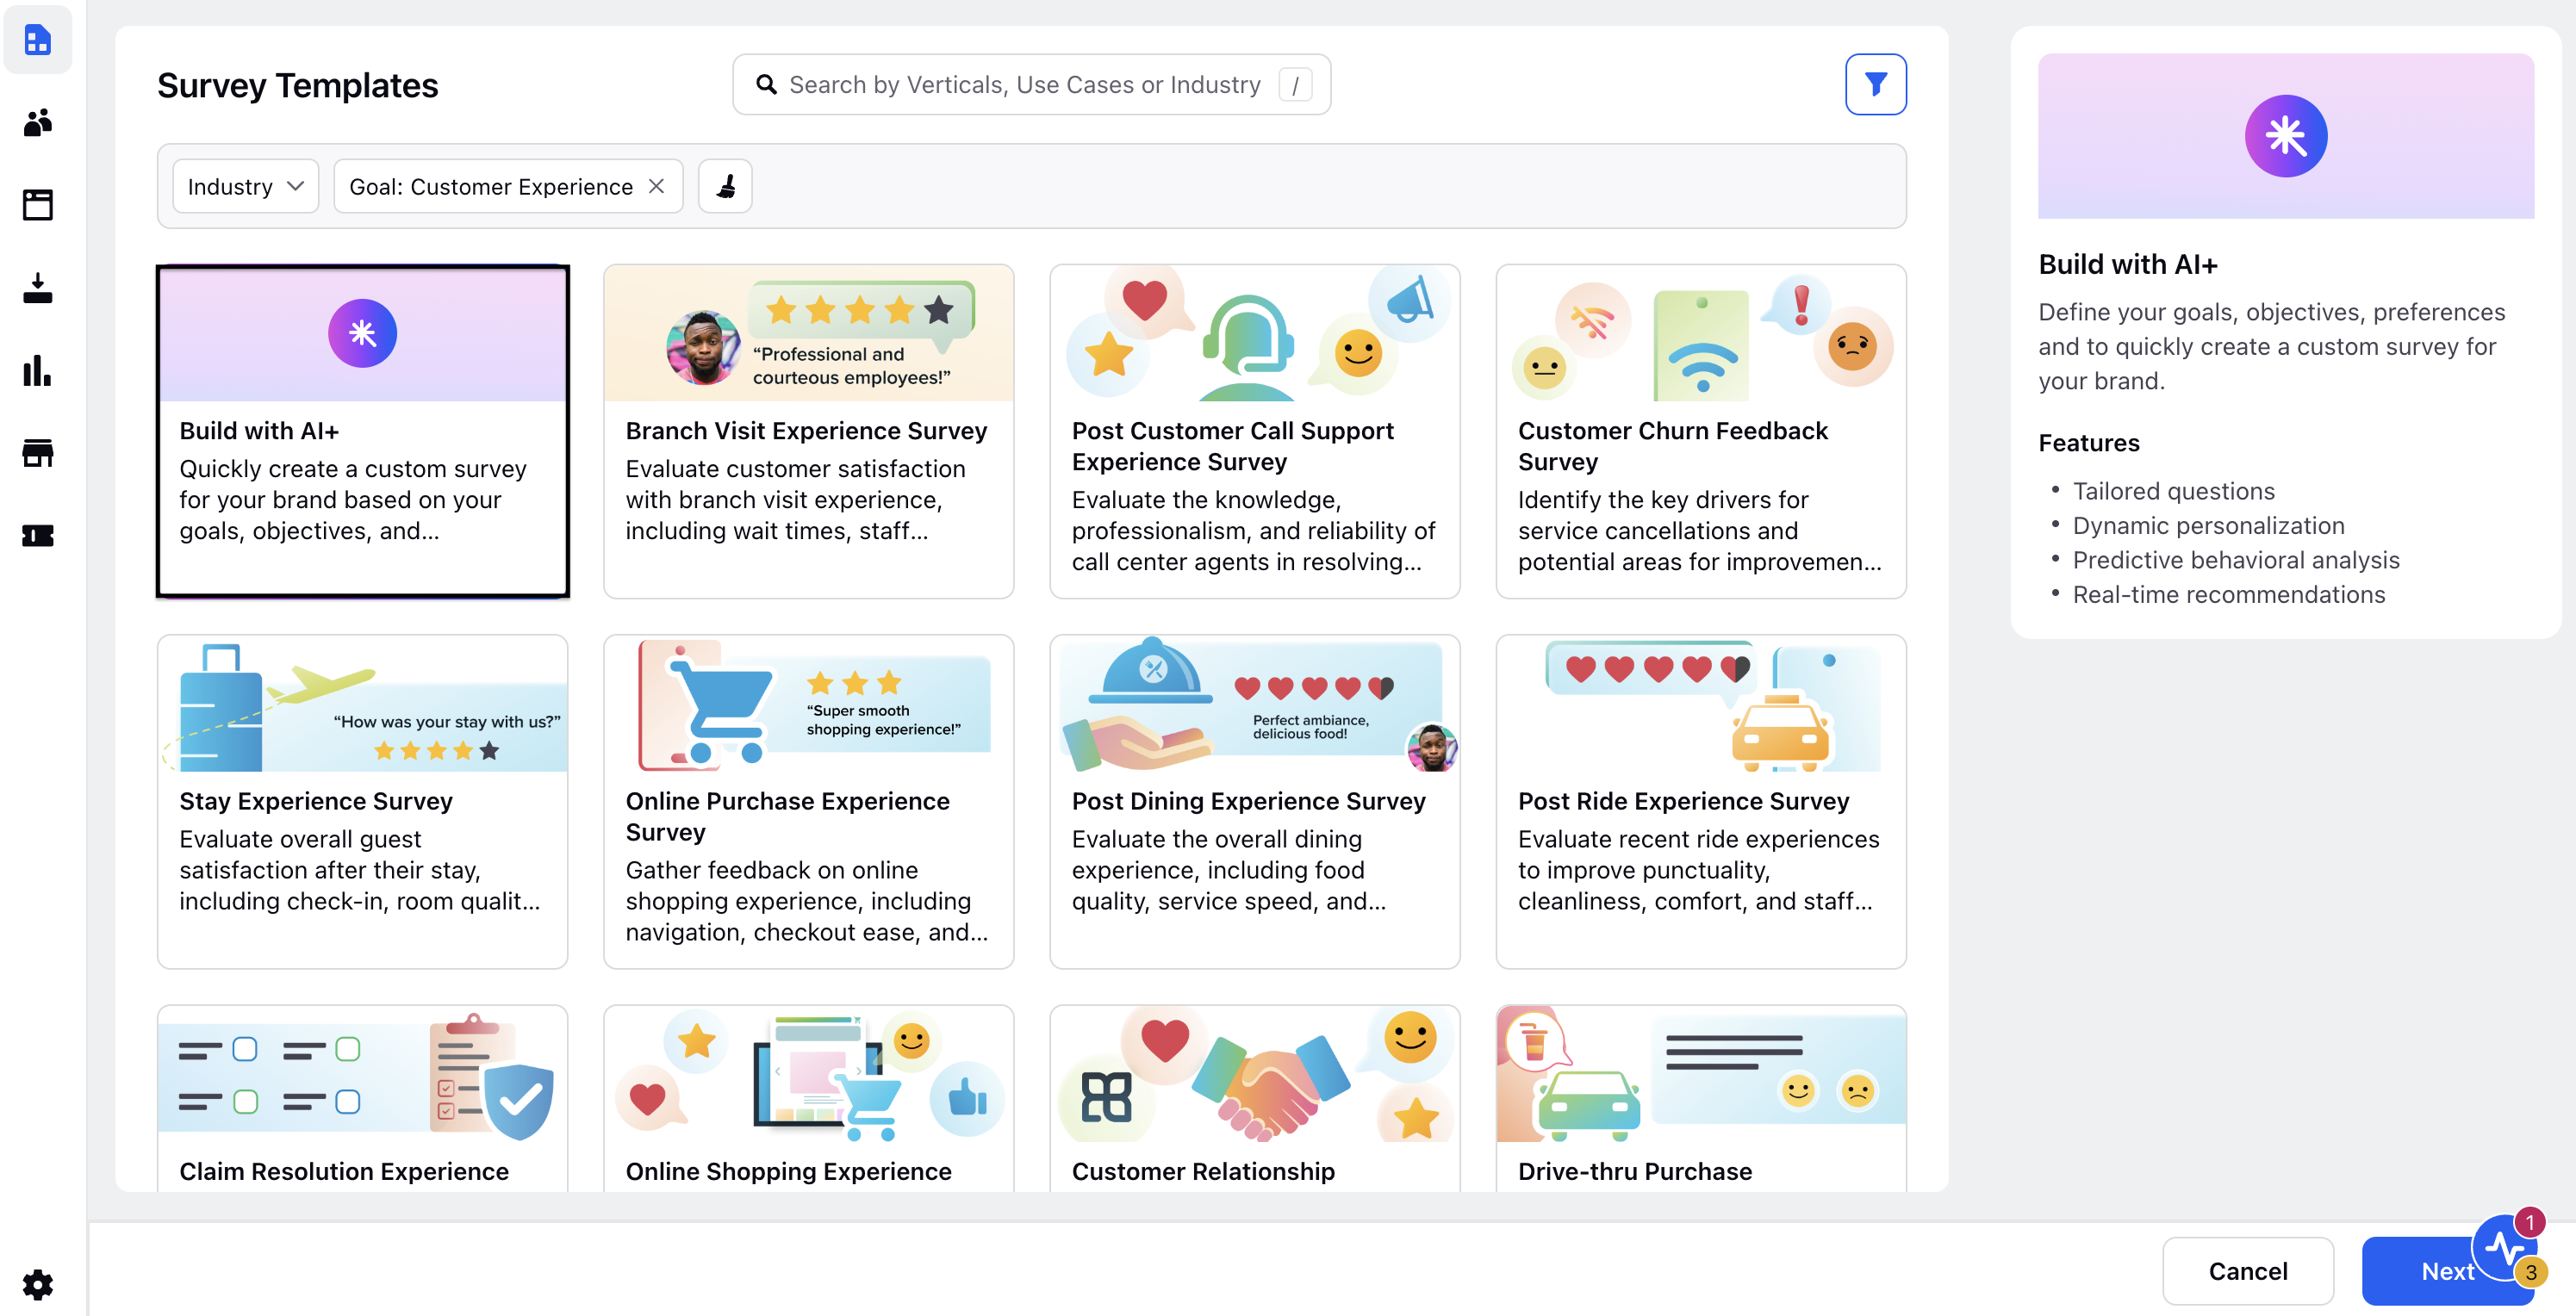The width and height of the screenshot is (2576, 1316).
Task: Click the filter funnel button
Action: (x=1875, y=85)
